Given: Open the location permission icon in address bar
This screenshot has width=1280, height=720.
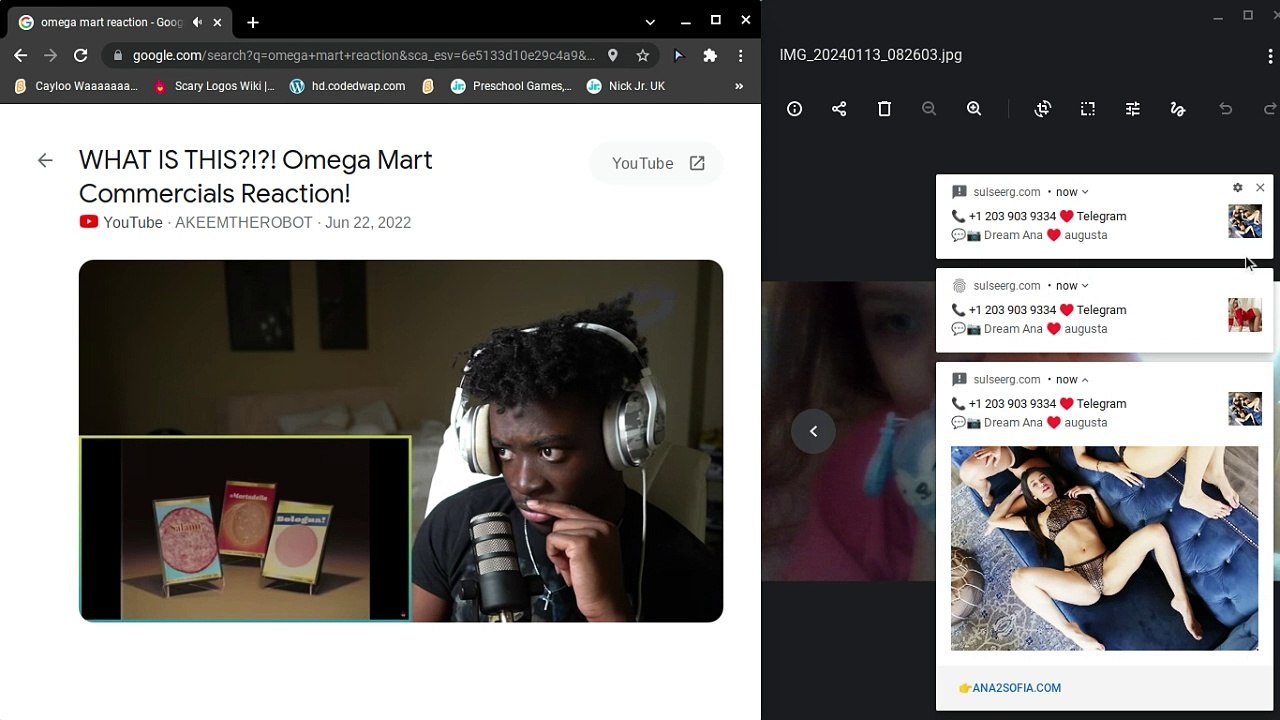Looking at the screenshot, I should tap(612, 56).
